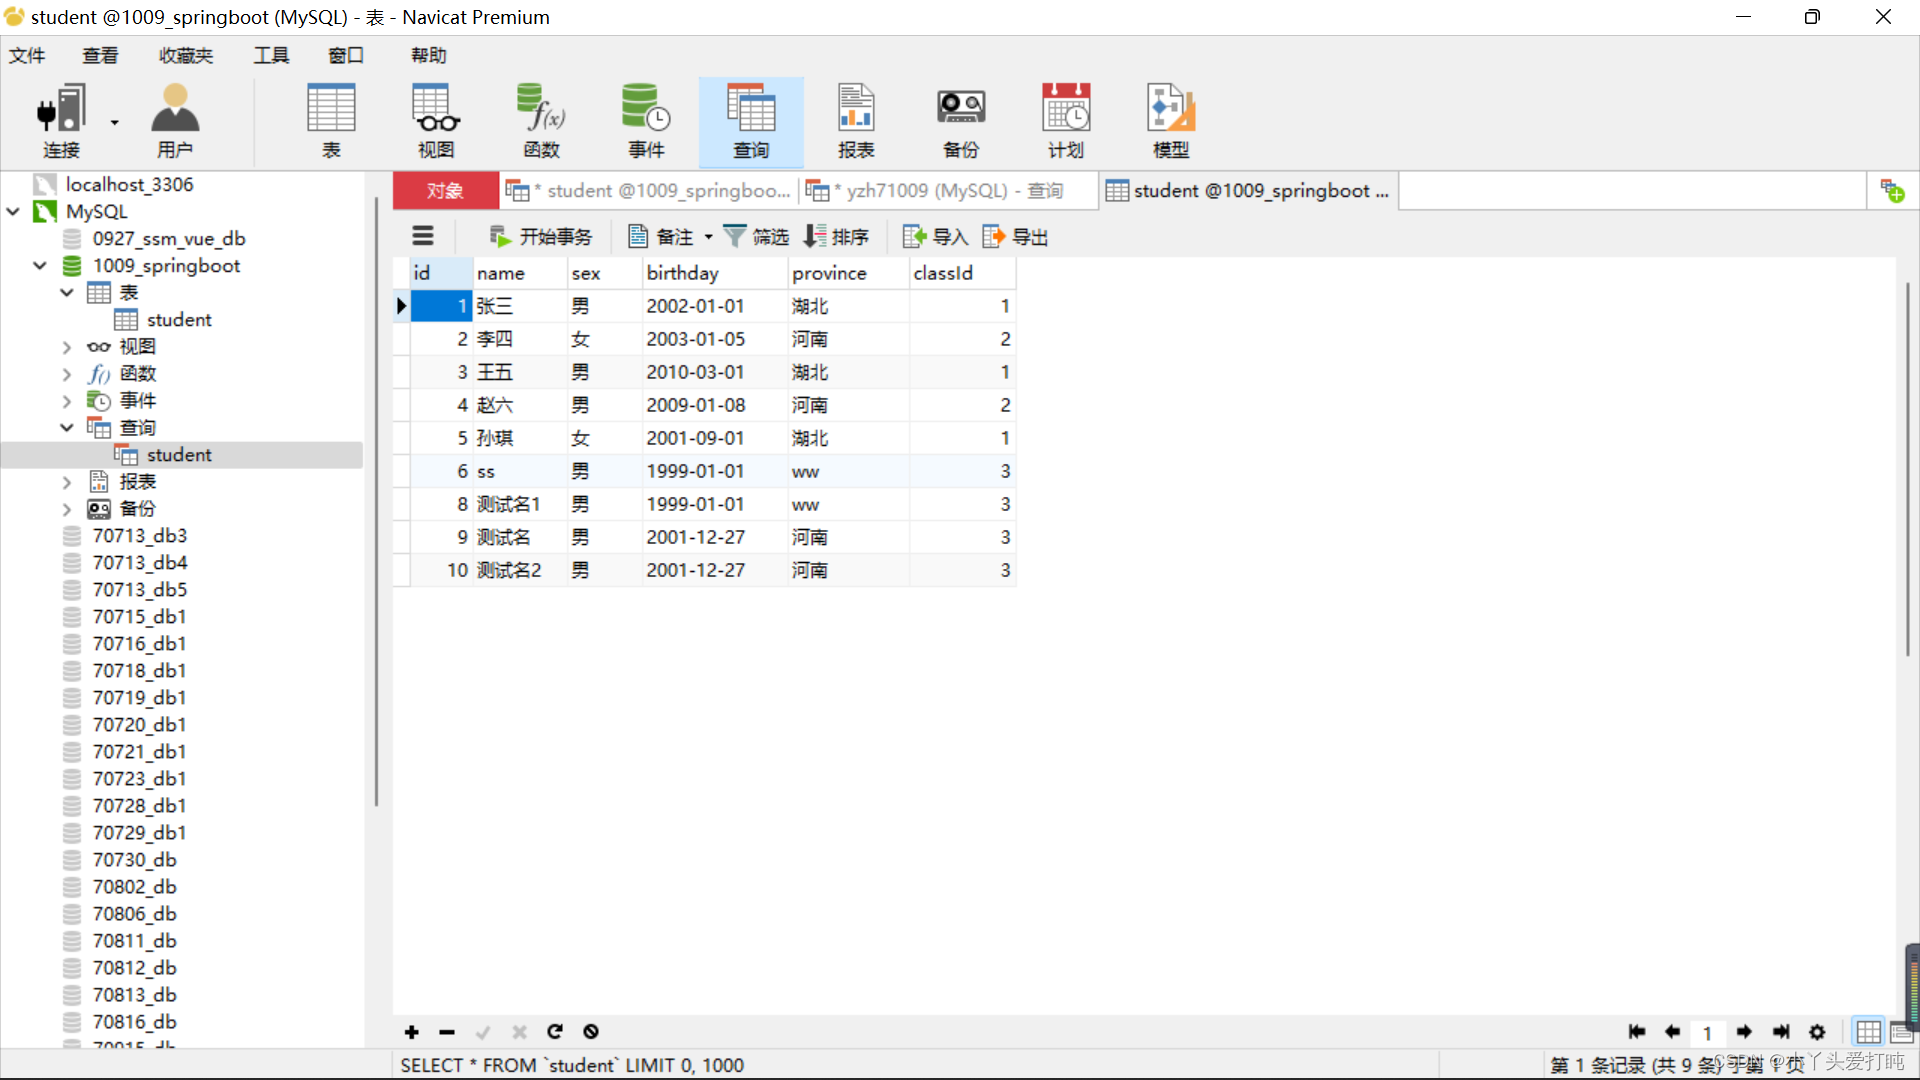Expand the 函数 node in the tree
The height and width of the screenshot is (1080, 1920).
[x=67, y=373]
